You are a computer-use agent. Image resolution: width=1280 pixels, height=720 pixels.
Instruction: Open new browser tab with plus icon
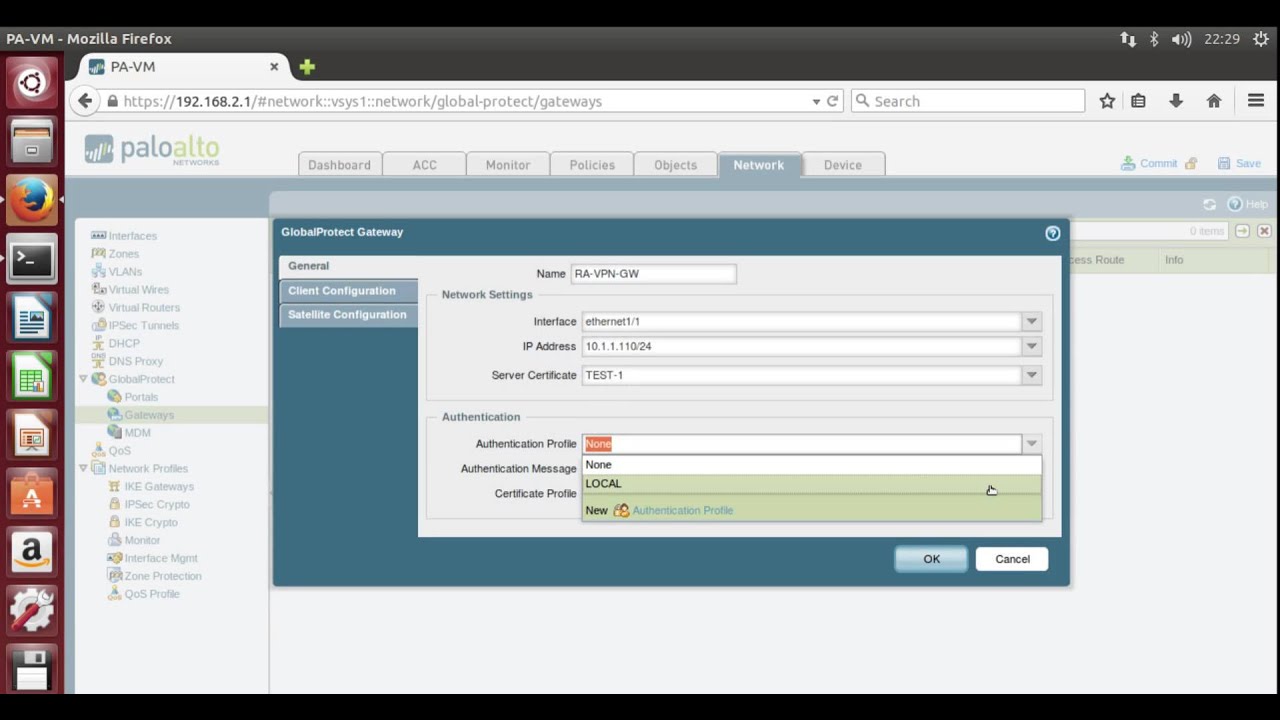307,67
